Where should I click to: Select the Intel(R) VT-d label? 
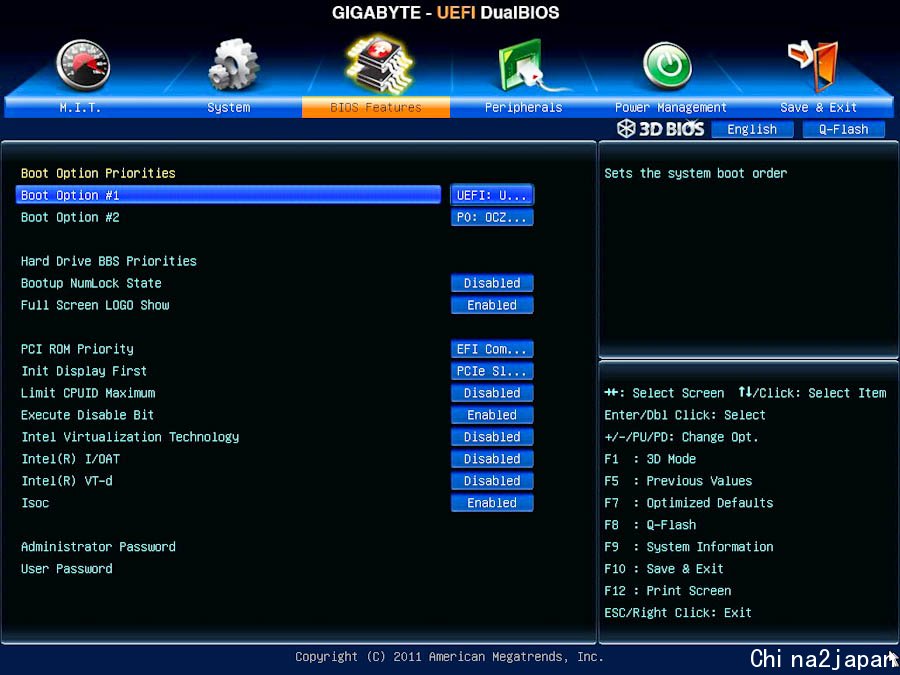(67, 480)
